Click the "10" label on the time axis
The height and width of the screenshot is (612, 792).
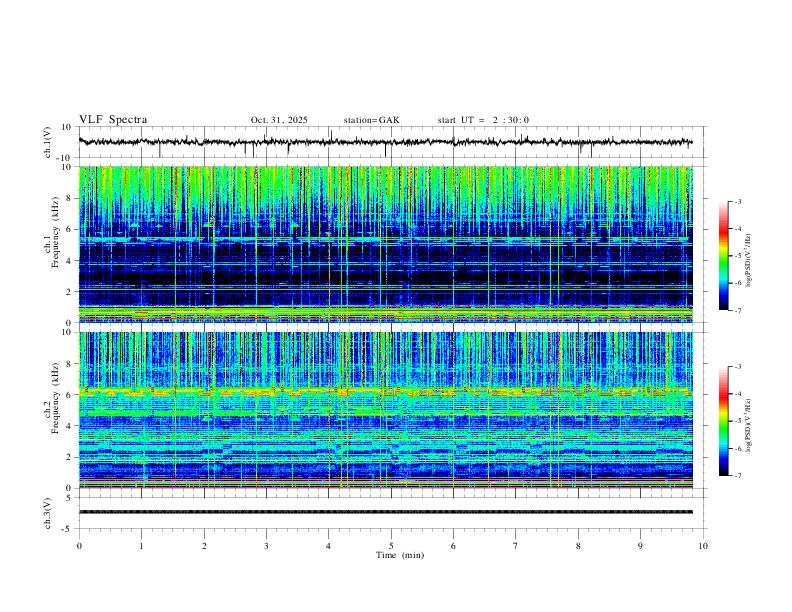(x=703, y=546)
